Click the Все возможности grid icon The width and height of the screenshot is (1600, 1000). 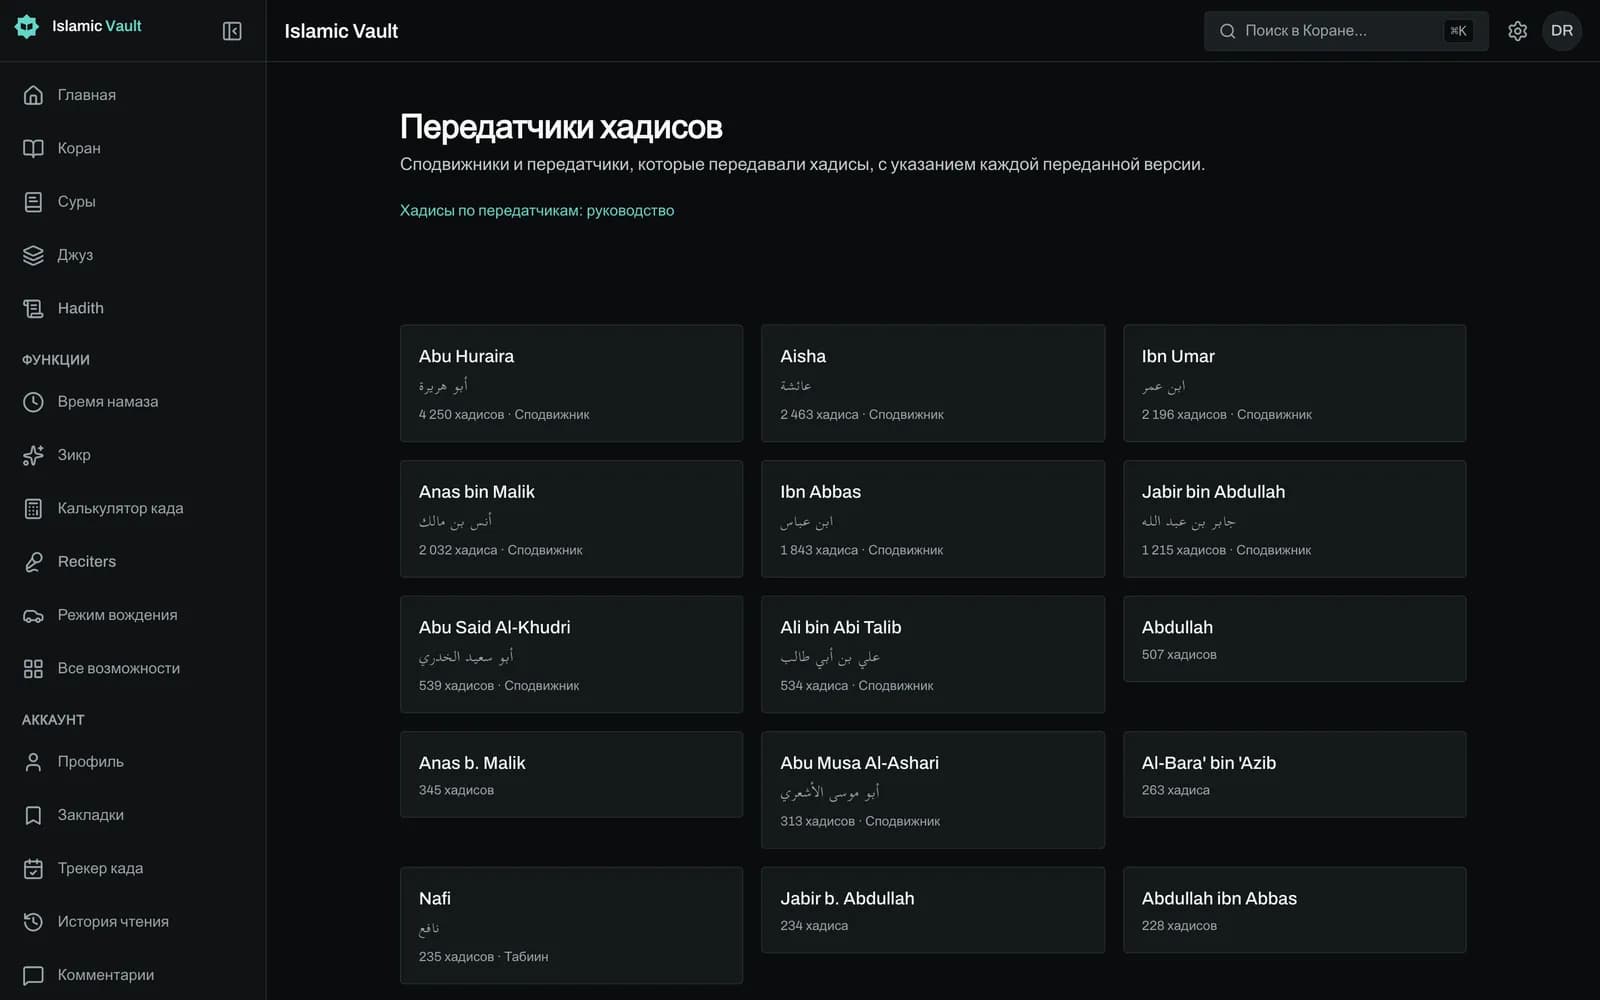click(33, 668)
